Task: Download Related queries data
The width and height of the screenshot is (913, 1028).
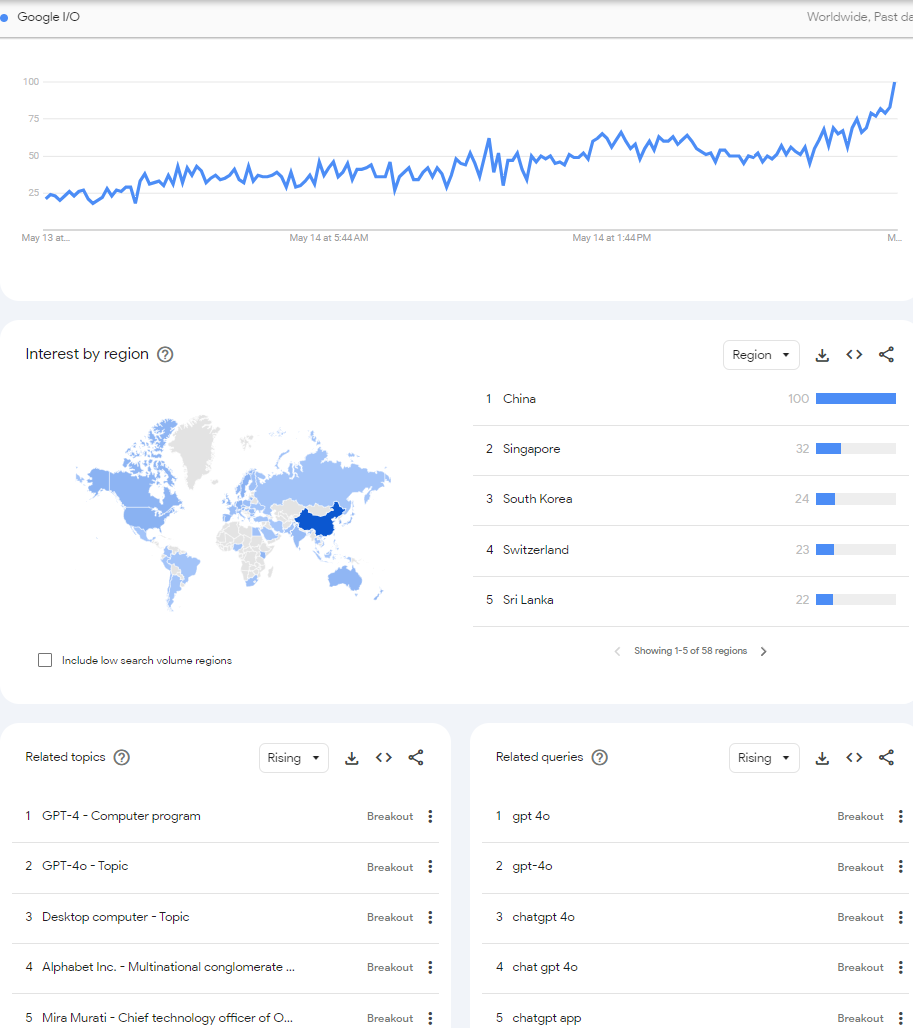Action: click(822, 758)
